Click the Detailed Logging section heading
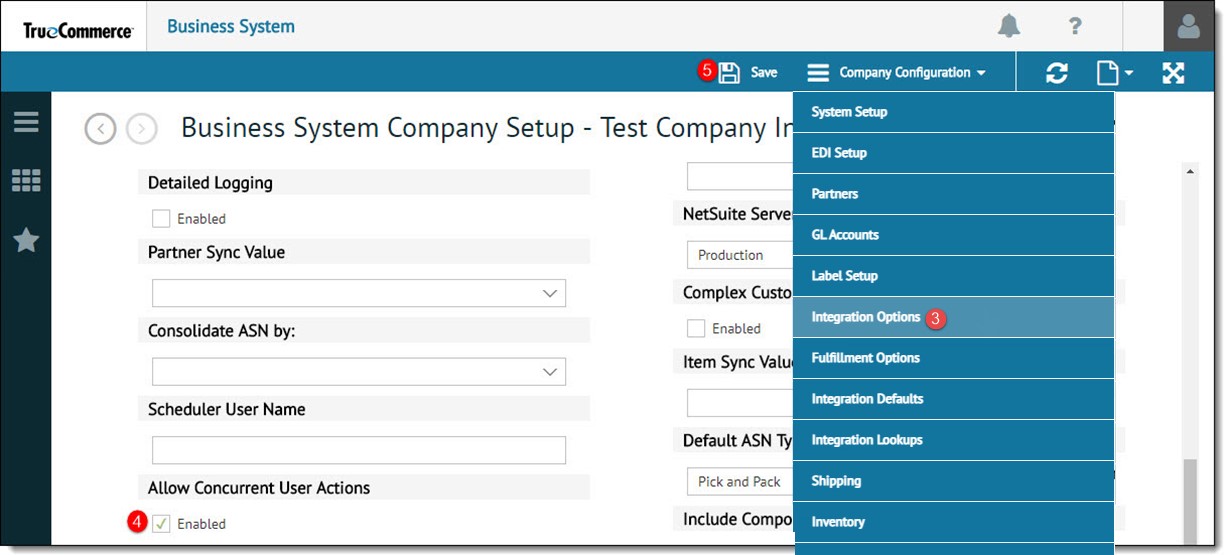Viewport: 1224px width, 555px height. 210,183
